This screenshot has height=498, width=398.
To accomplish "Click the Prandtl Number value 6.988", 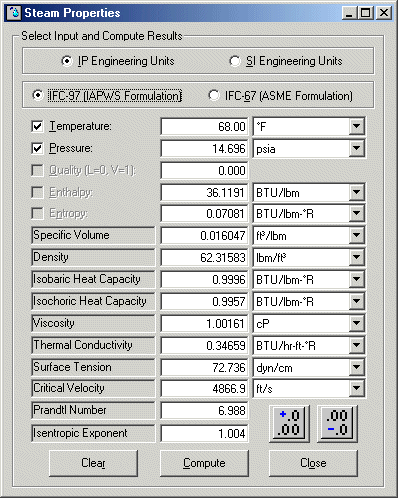I will point(204,410).
